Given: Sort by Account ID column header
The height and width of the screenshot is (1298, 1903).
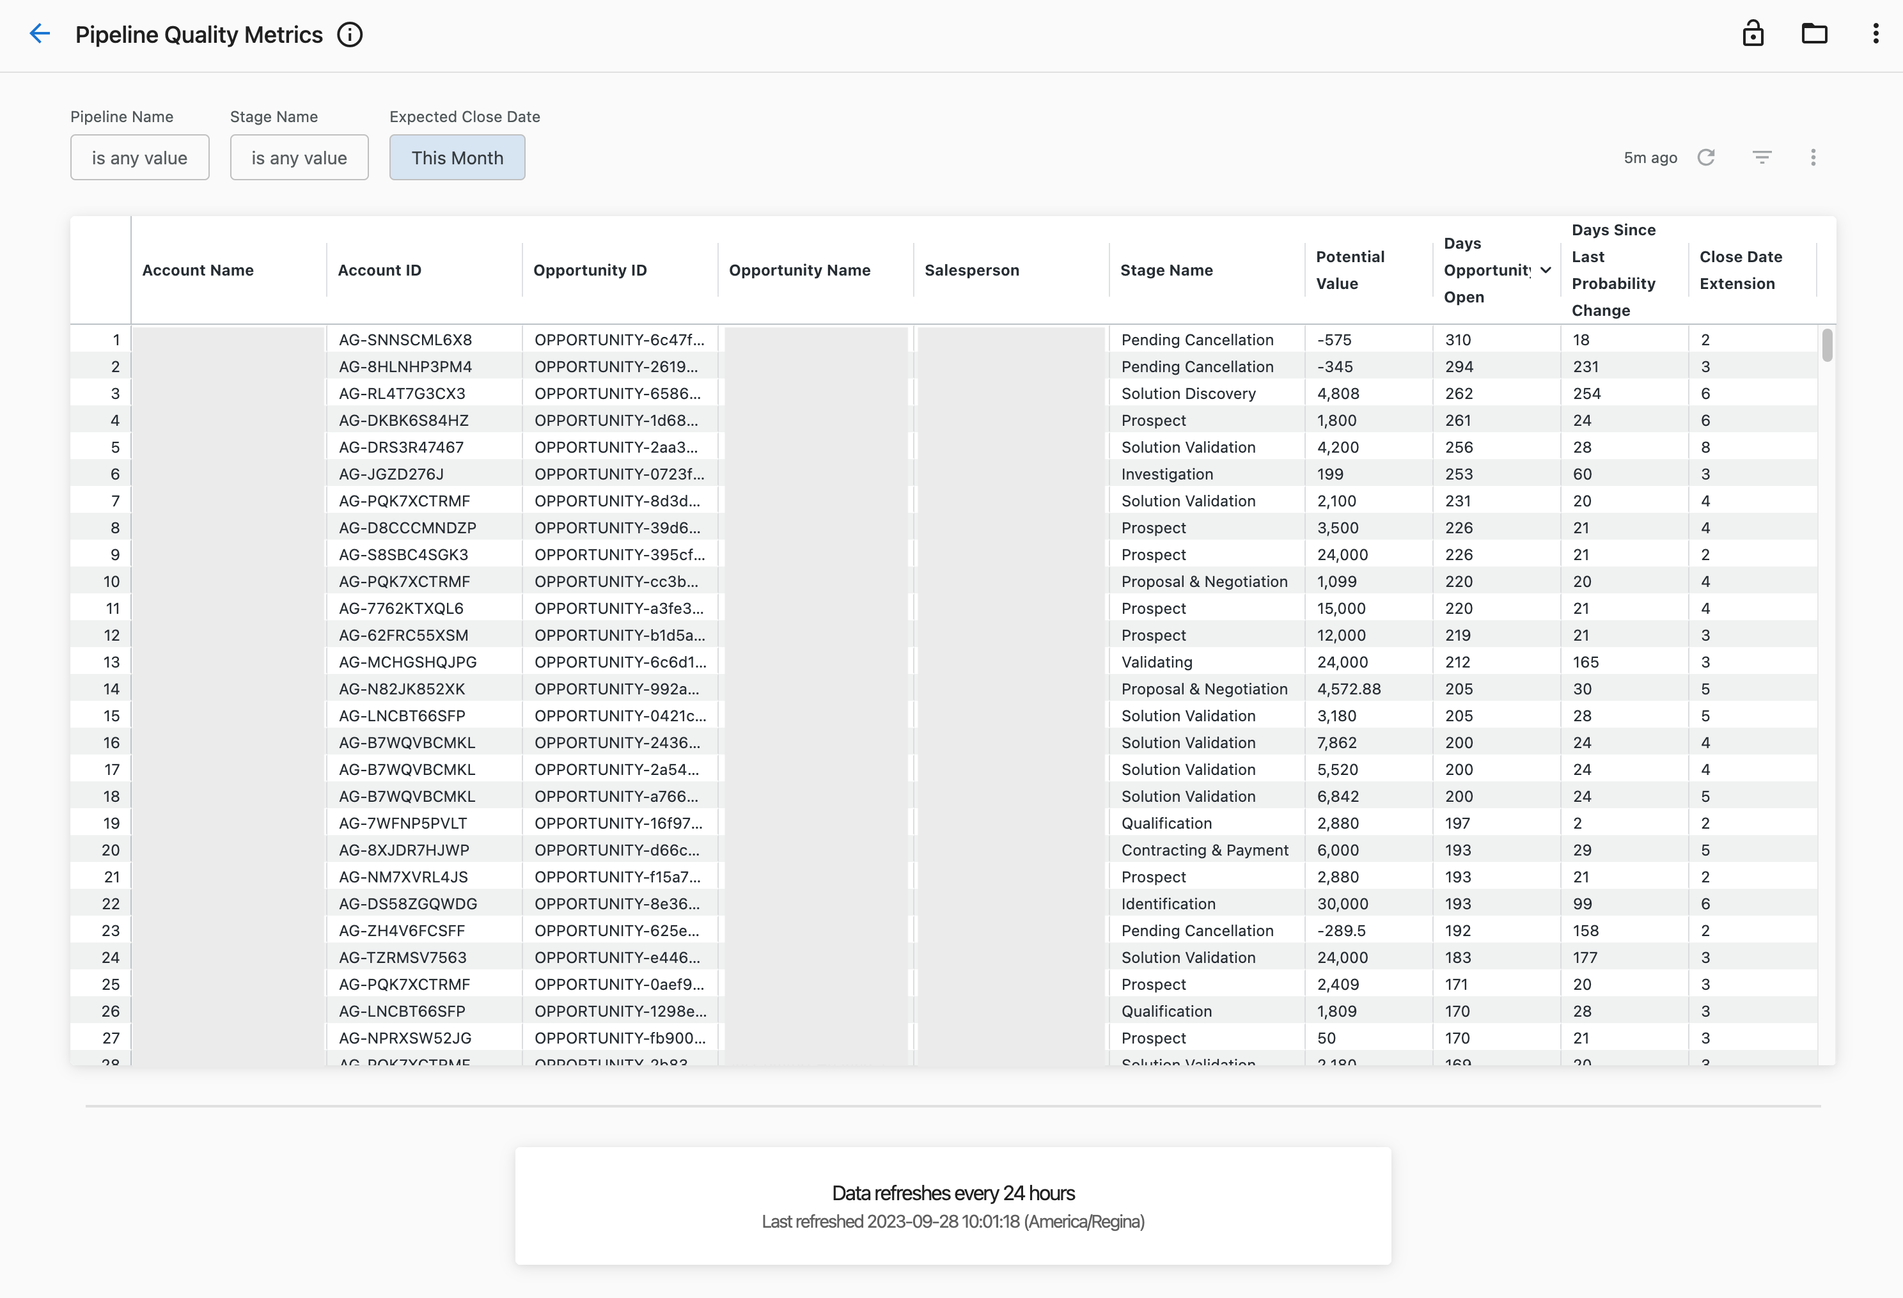Looking at the screenshot, I should point(379,270).
